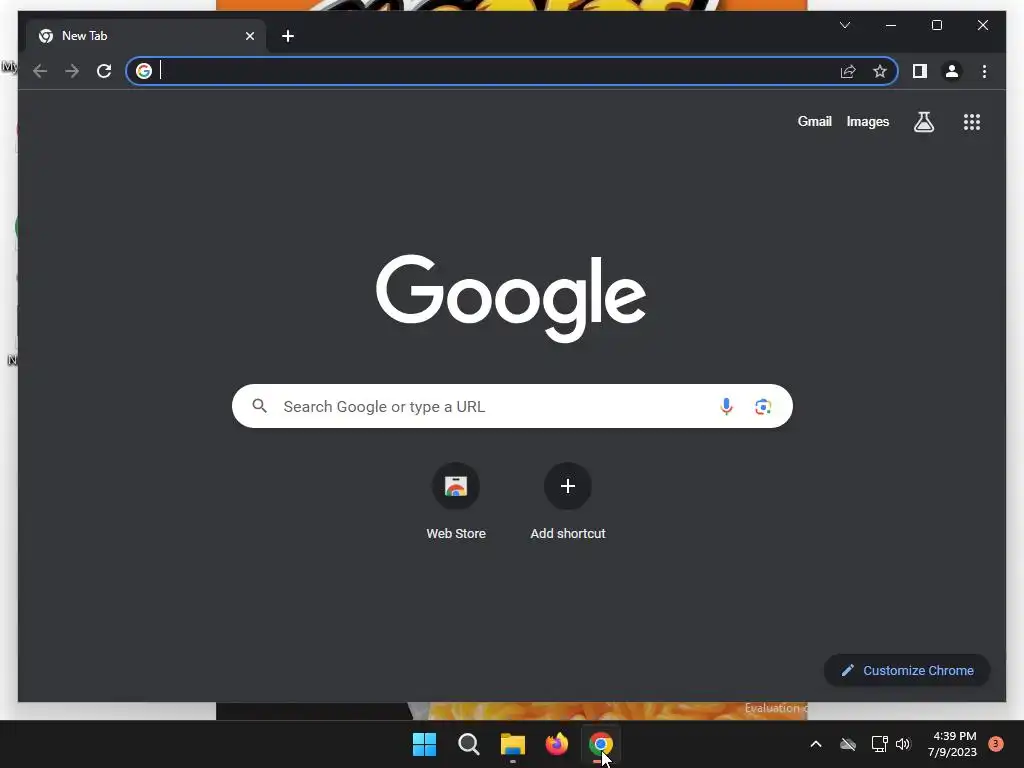The height and width of the screenshot is (768, 1024).
Task: Open File Explorer from taskbar
Action: click(x=513, y=744)
